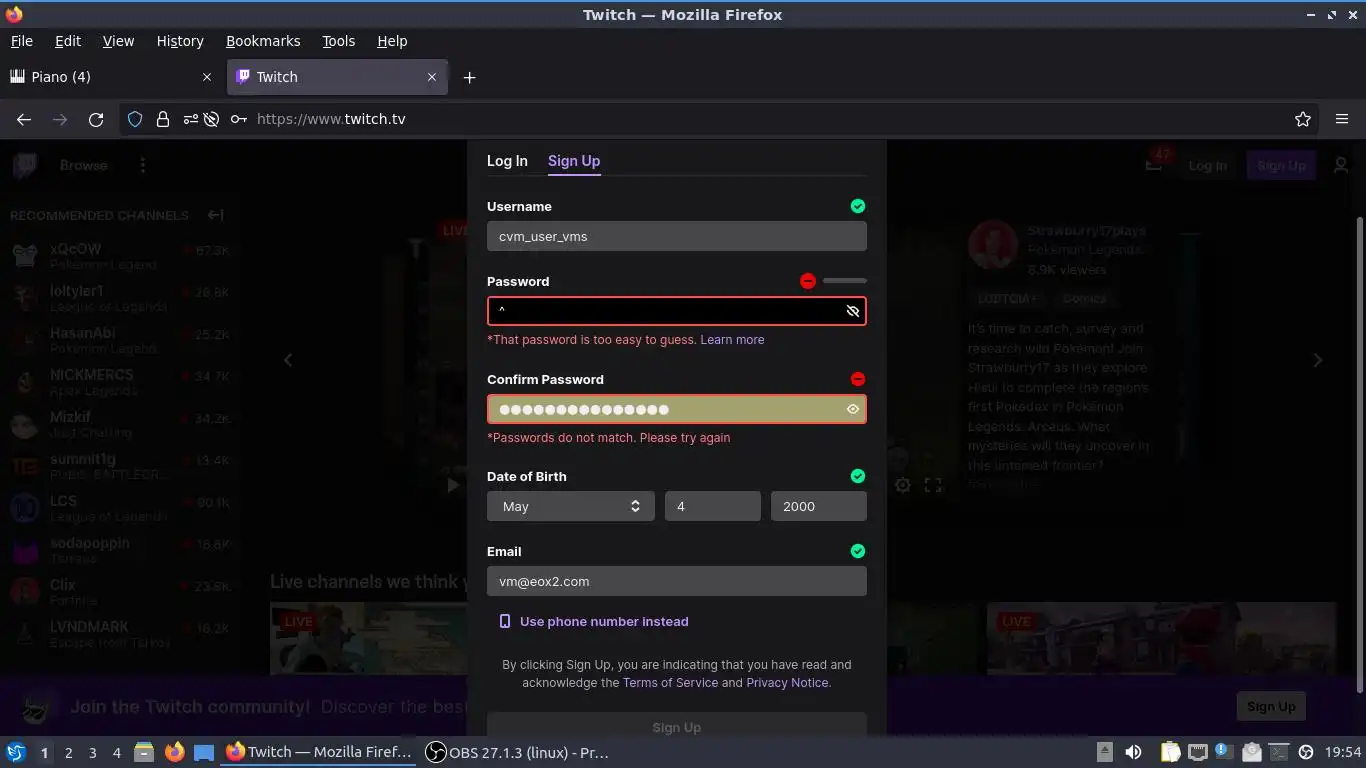Viewport: 1366px width, 768px height.
Task: Open the KDE application launcher
Action: 16,752
